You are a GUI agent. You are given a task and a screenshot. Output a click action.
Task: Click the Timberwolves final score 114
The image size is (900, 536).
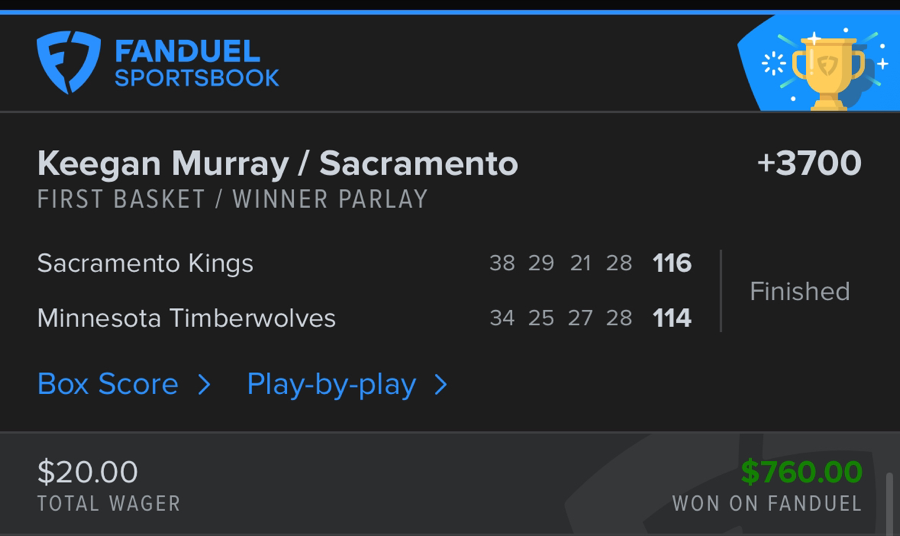click(x=672, y=318)
